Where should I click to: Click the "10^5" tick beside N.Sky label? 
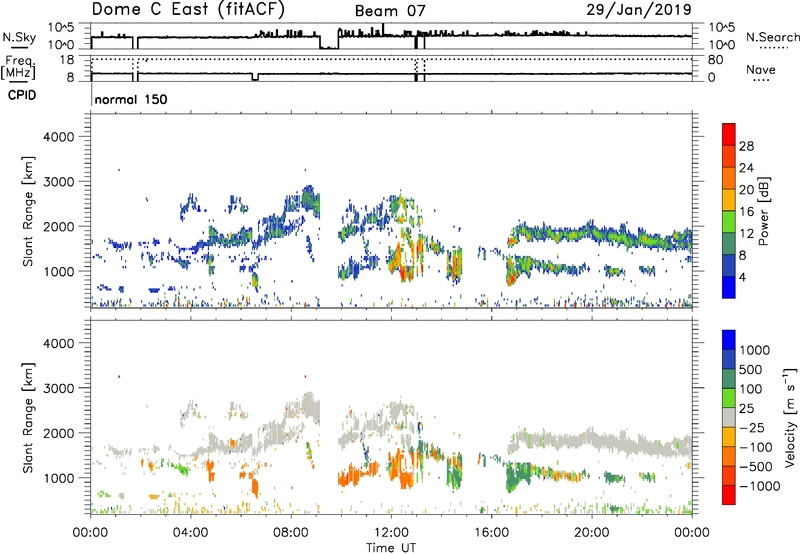[x=61, y=27]
